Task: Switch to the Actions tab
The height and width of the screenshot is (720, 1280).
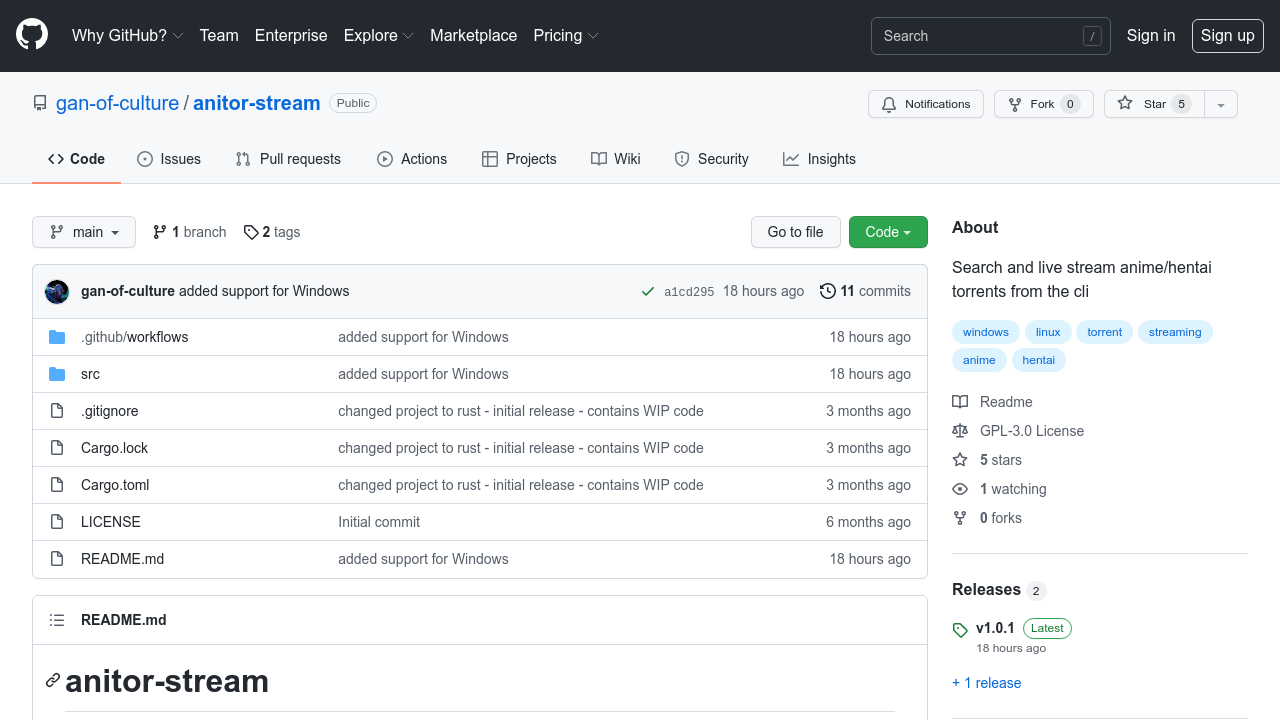Action: pos(412,159)
